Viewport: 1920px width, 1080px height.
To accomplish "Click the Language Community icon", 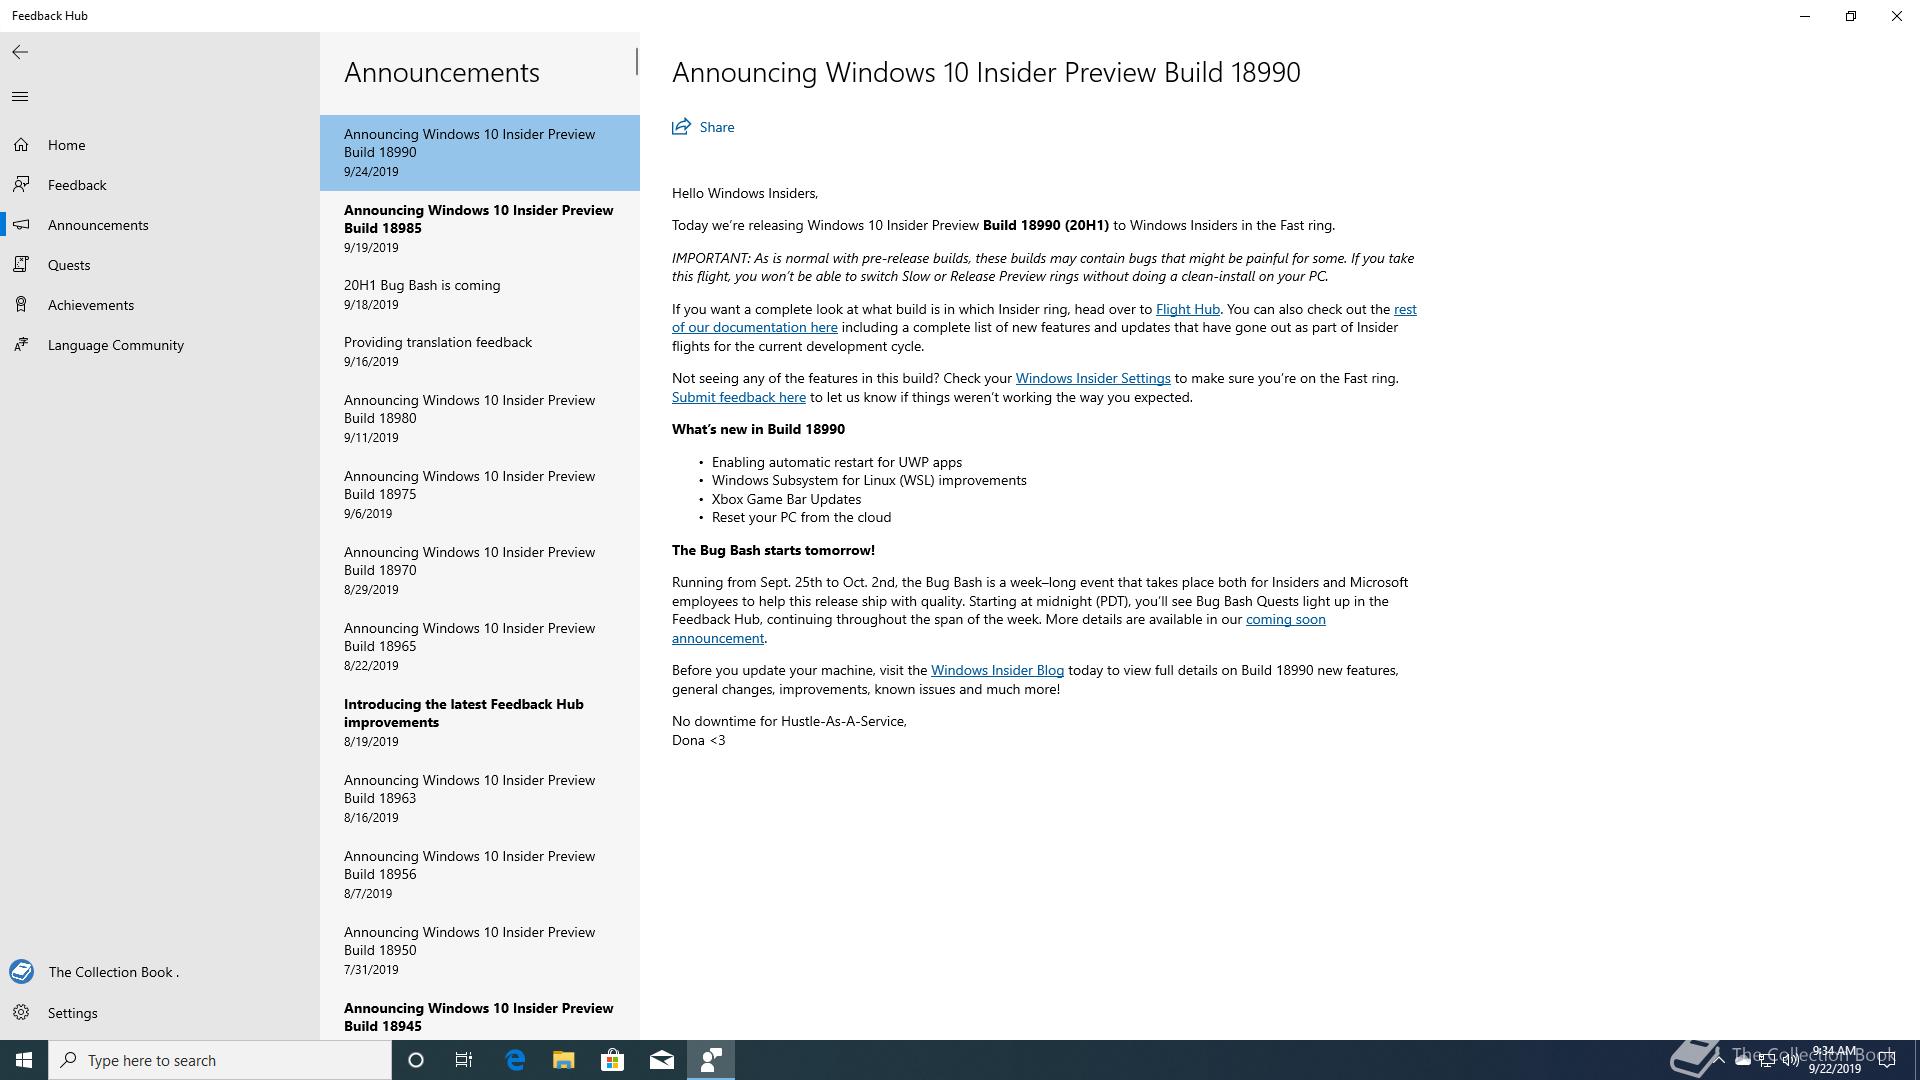I will pos(21,345).
